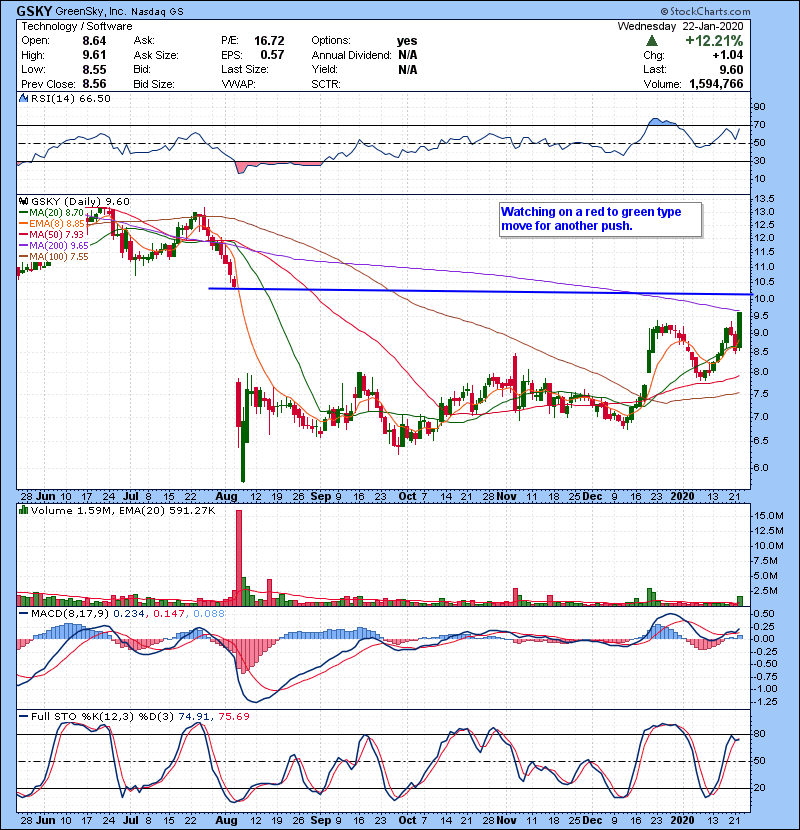Screen dimensions: 800x830
Task: Select the GSKY ticker symbol in the header
Action: click(34, 11)
